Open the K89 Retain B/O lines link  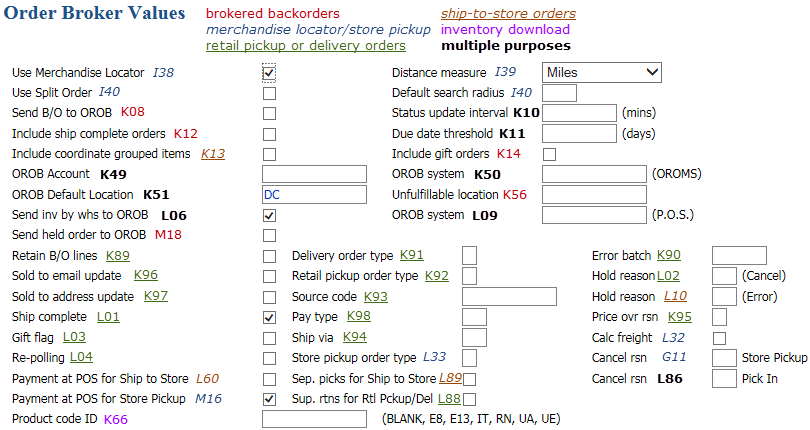pos(118,256)
